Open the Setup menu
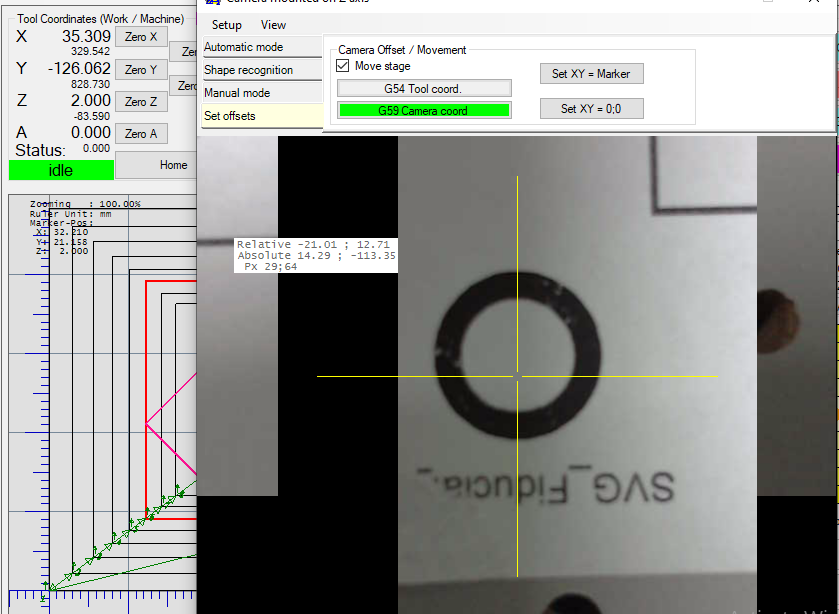Screen dimensions: 839x614 point(227,25)
